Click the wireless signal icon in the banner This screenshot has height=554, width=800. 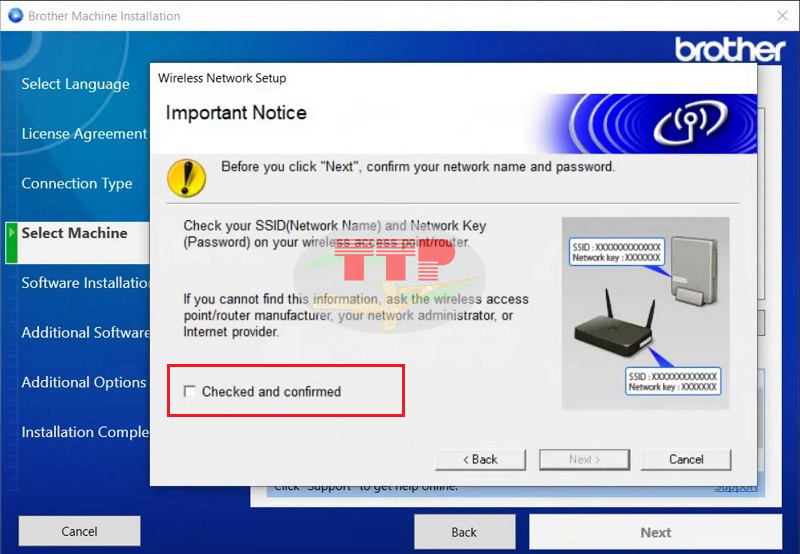pyautogui.click(x=690, y=124)
